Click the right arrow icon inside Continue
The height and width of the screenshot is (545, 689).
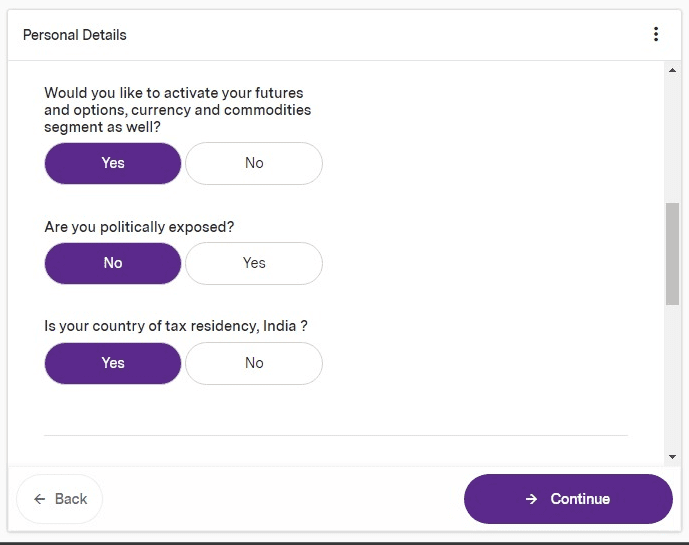tap(532, 499)
